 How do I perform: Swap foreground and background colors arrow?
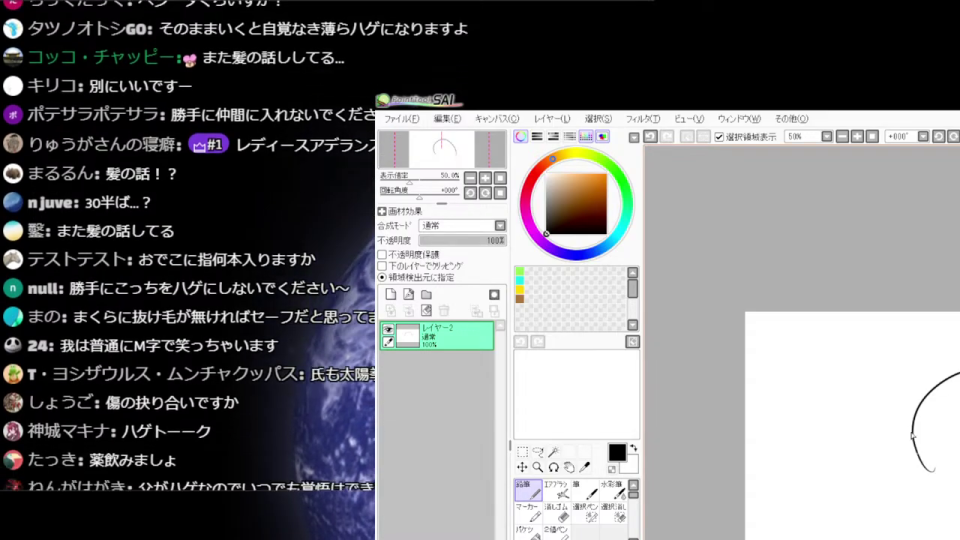[x=633, y=448]
